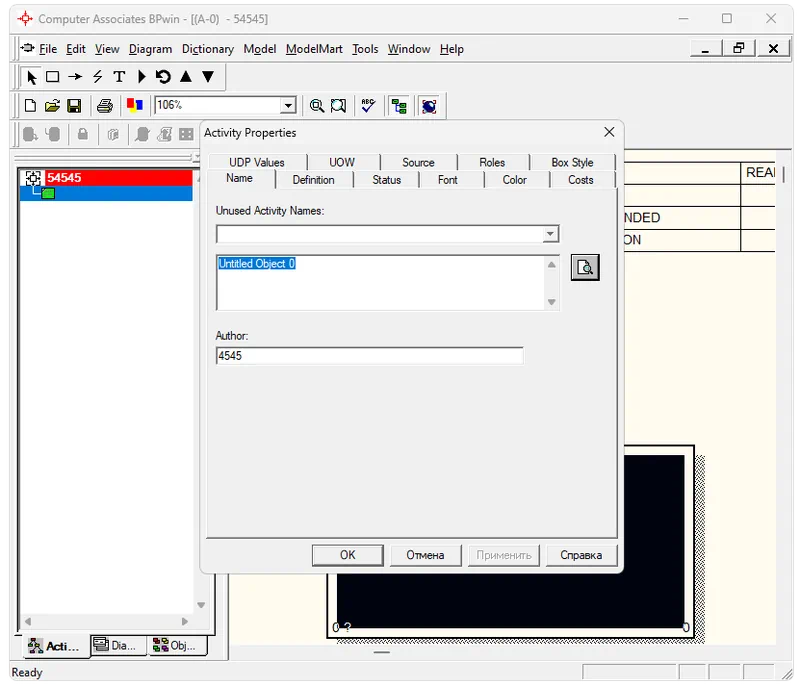Switch to the Box Style tab
Screen dimensions: 800x687
coord(572,162)
